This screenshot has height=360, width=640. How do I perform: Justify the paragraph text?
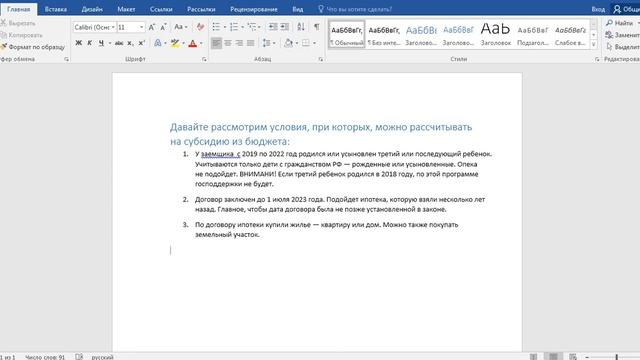(251, 43)
